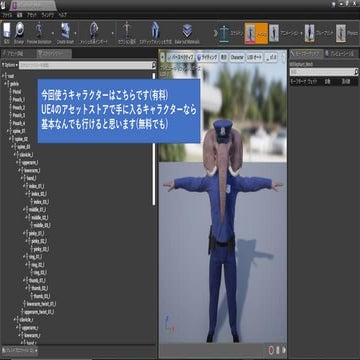Collapse the hand_l bone node

pos(23,178)
